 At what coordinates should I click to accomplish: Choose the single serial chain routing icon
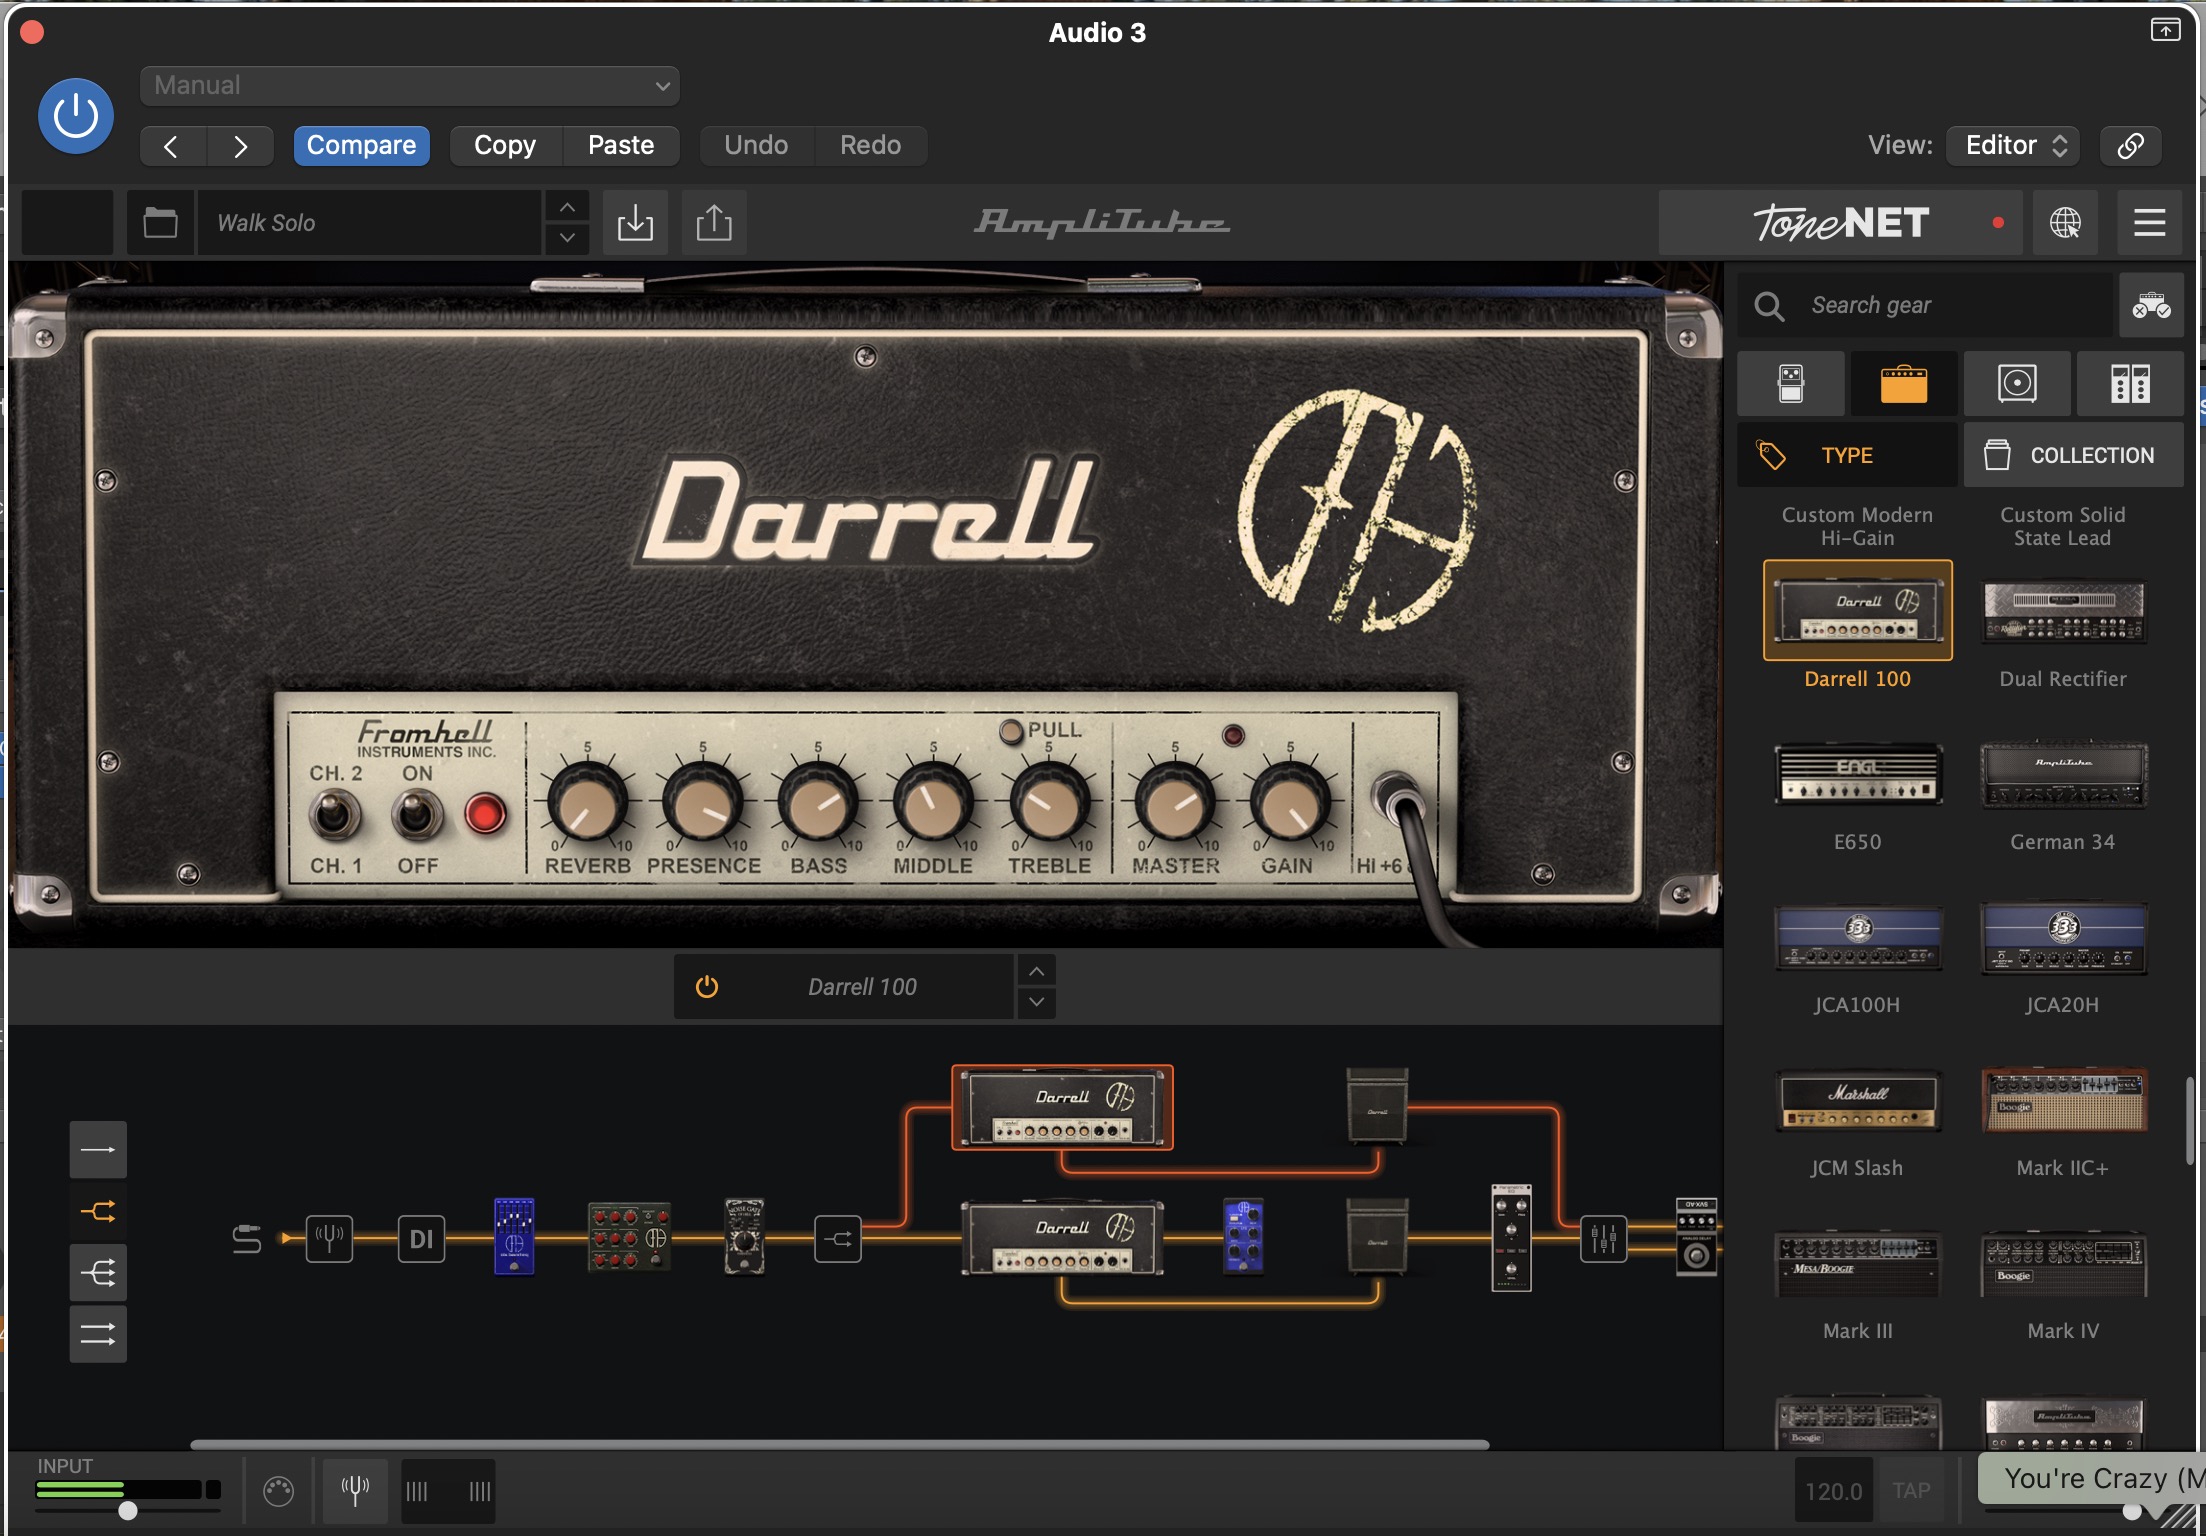tap(98, 1150)
